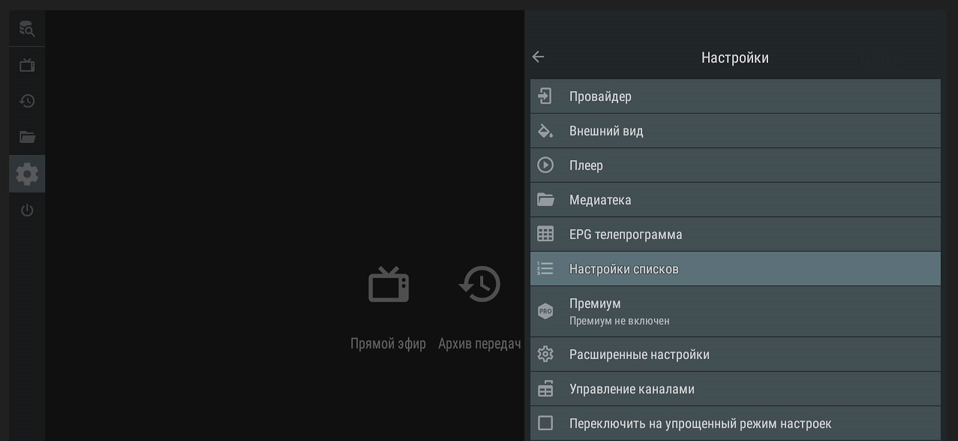Open EPG телепрограмма settings
This screenshot has height=441, width=958.
pyautogui.click(x=735, y=235)
